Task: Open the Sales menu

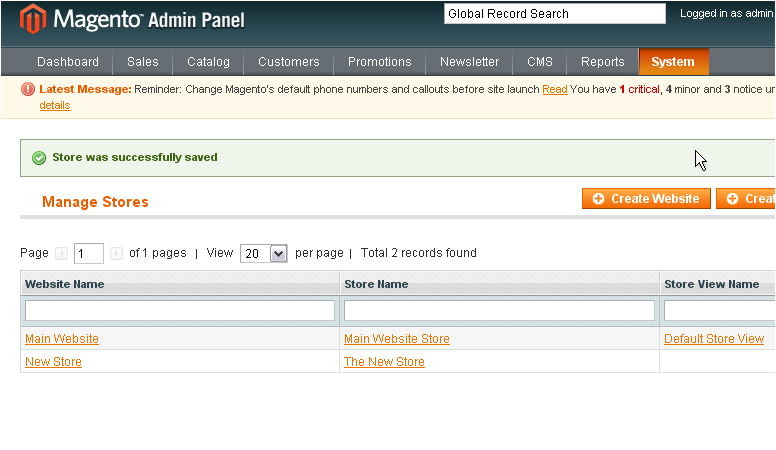Action: [x=143, y=62]
